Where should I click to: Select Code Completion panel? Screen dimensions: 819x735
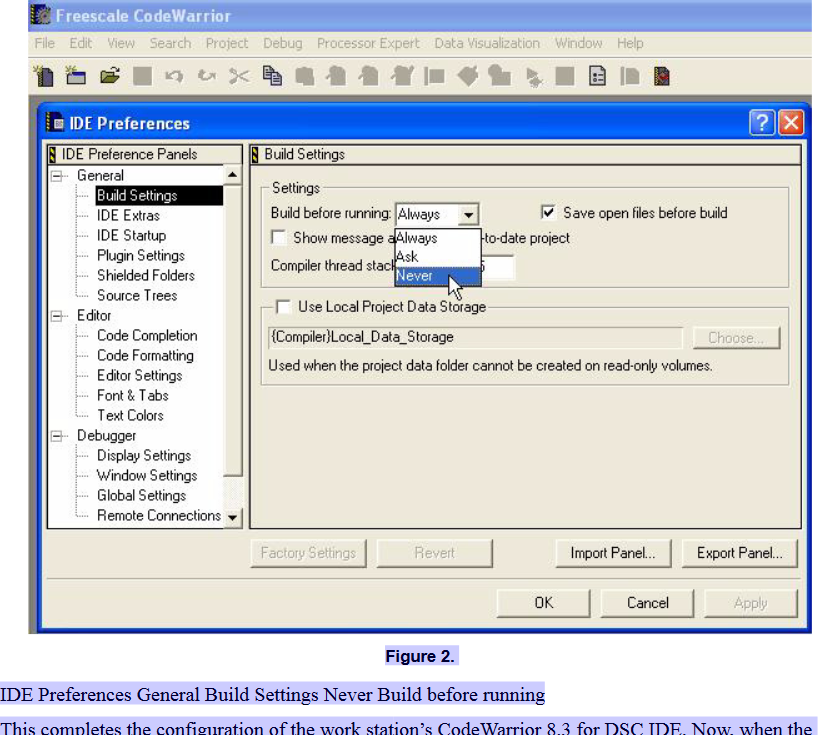pos(147,335)
